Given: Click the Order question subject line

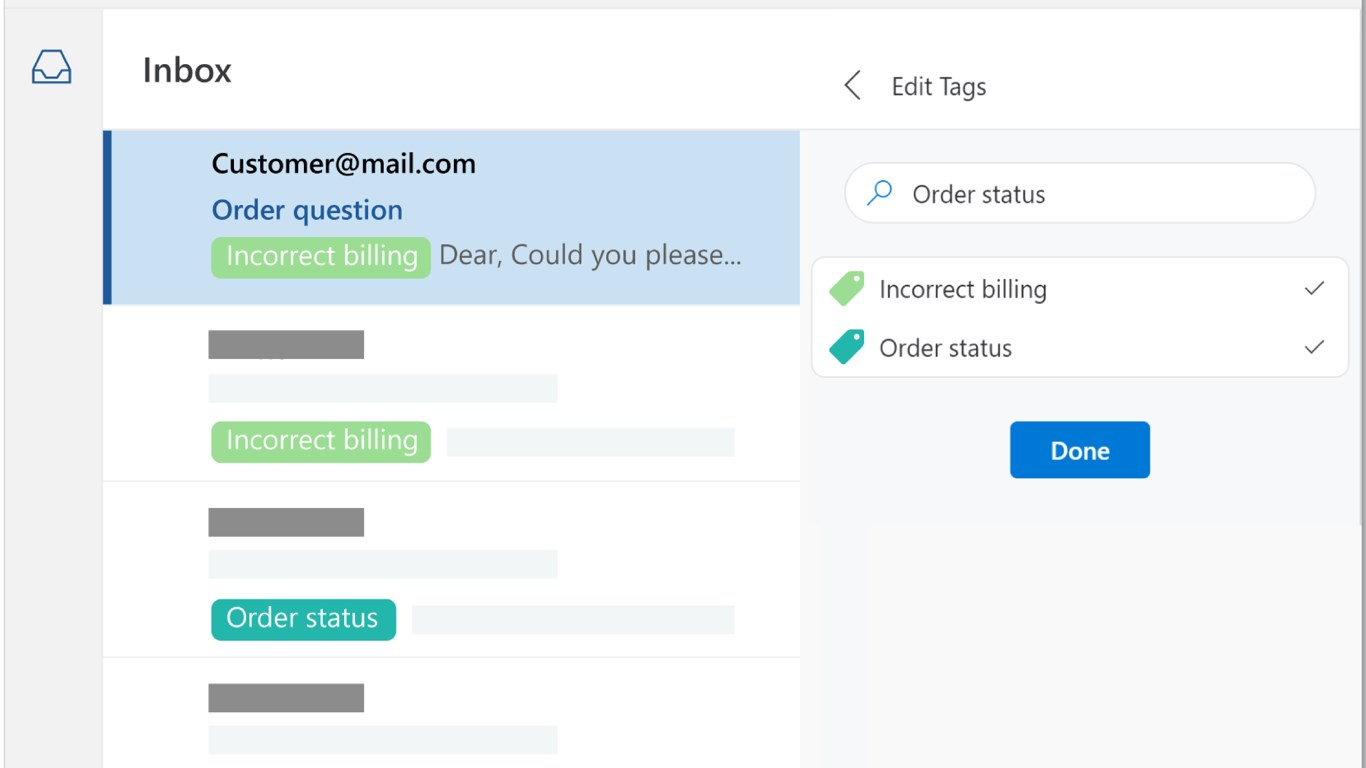Looking at the screenshot, I should click(307, 210).
